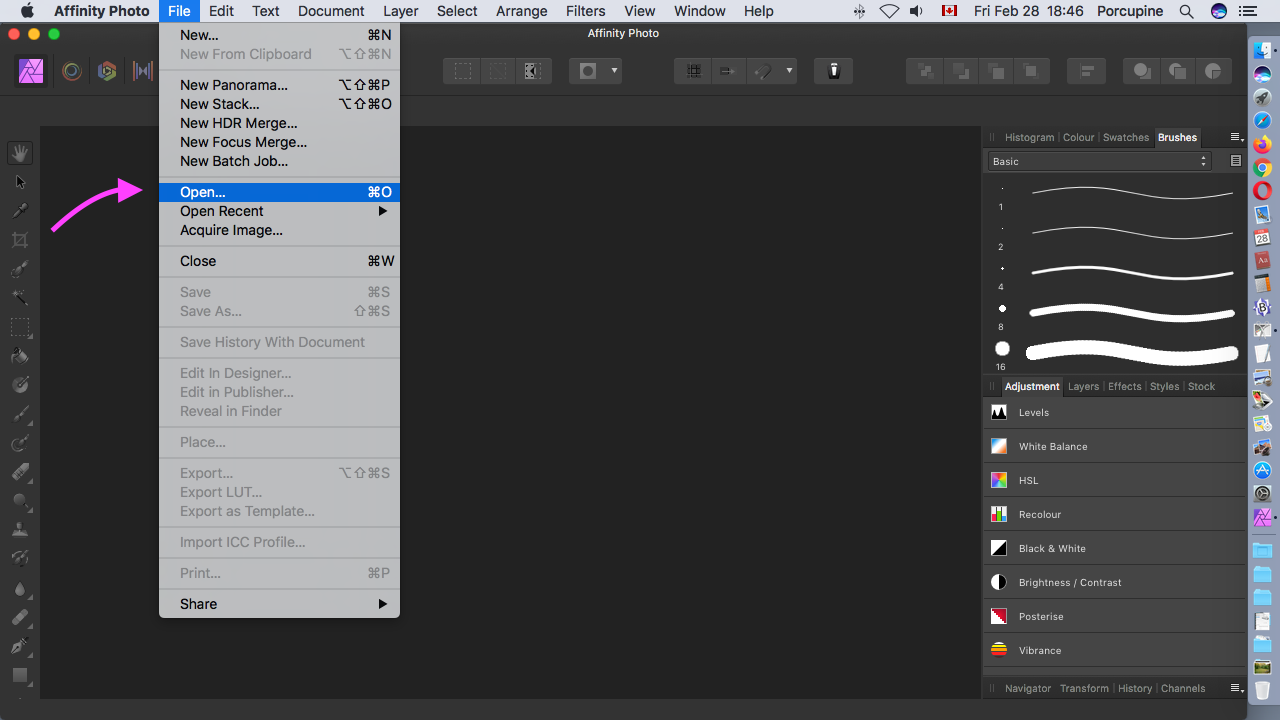This screenshot has width=1280, height=720.
Task: Expand the Share submenu
Action: pyautogui.click(x=279, y=604)
